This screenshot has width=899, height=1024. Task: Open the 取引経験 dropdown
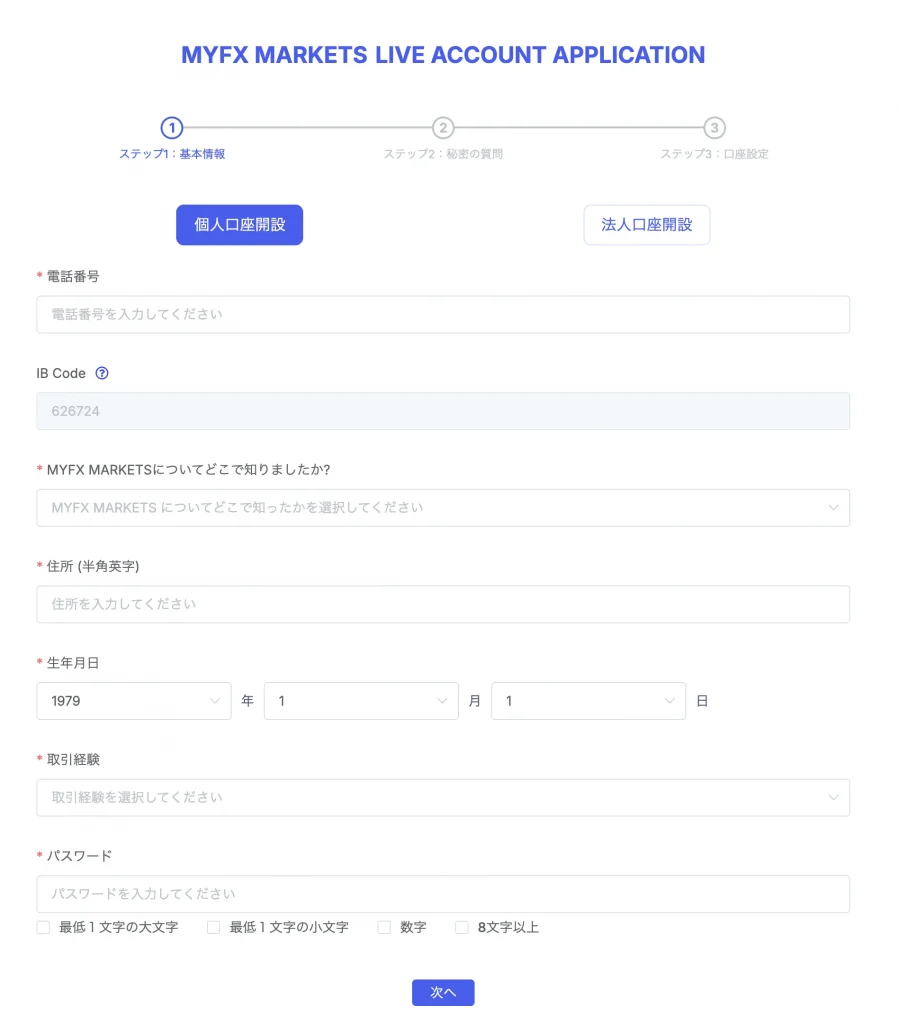point(443,797)
